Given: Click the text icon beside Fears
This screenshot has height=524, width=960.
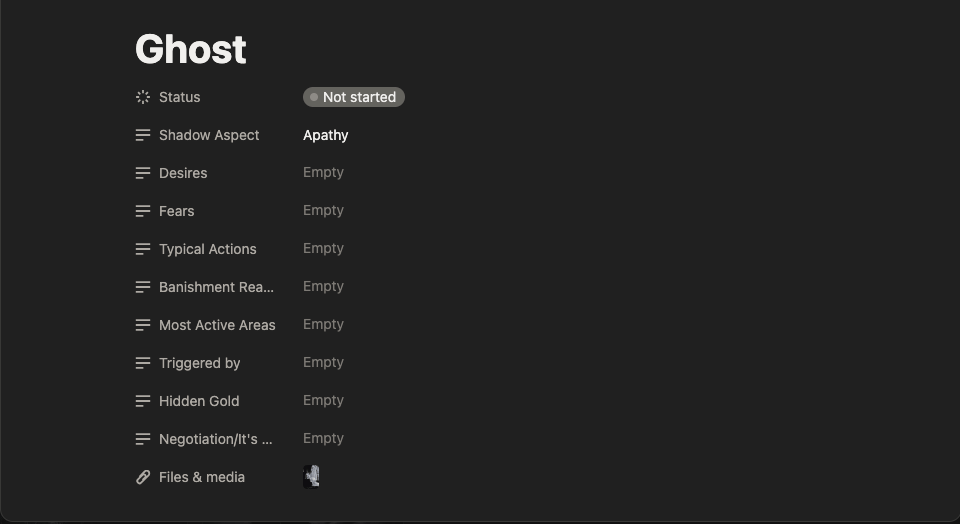Looking at the screenshot, I should coord(143,211).
